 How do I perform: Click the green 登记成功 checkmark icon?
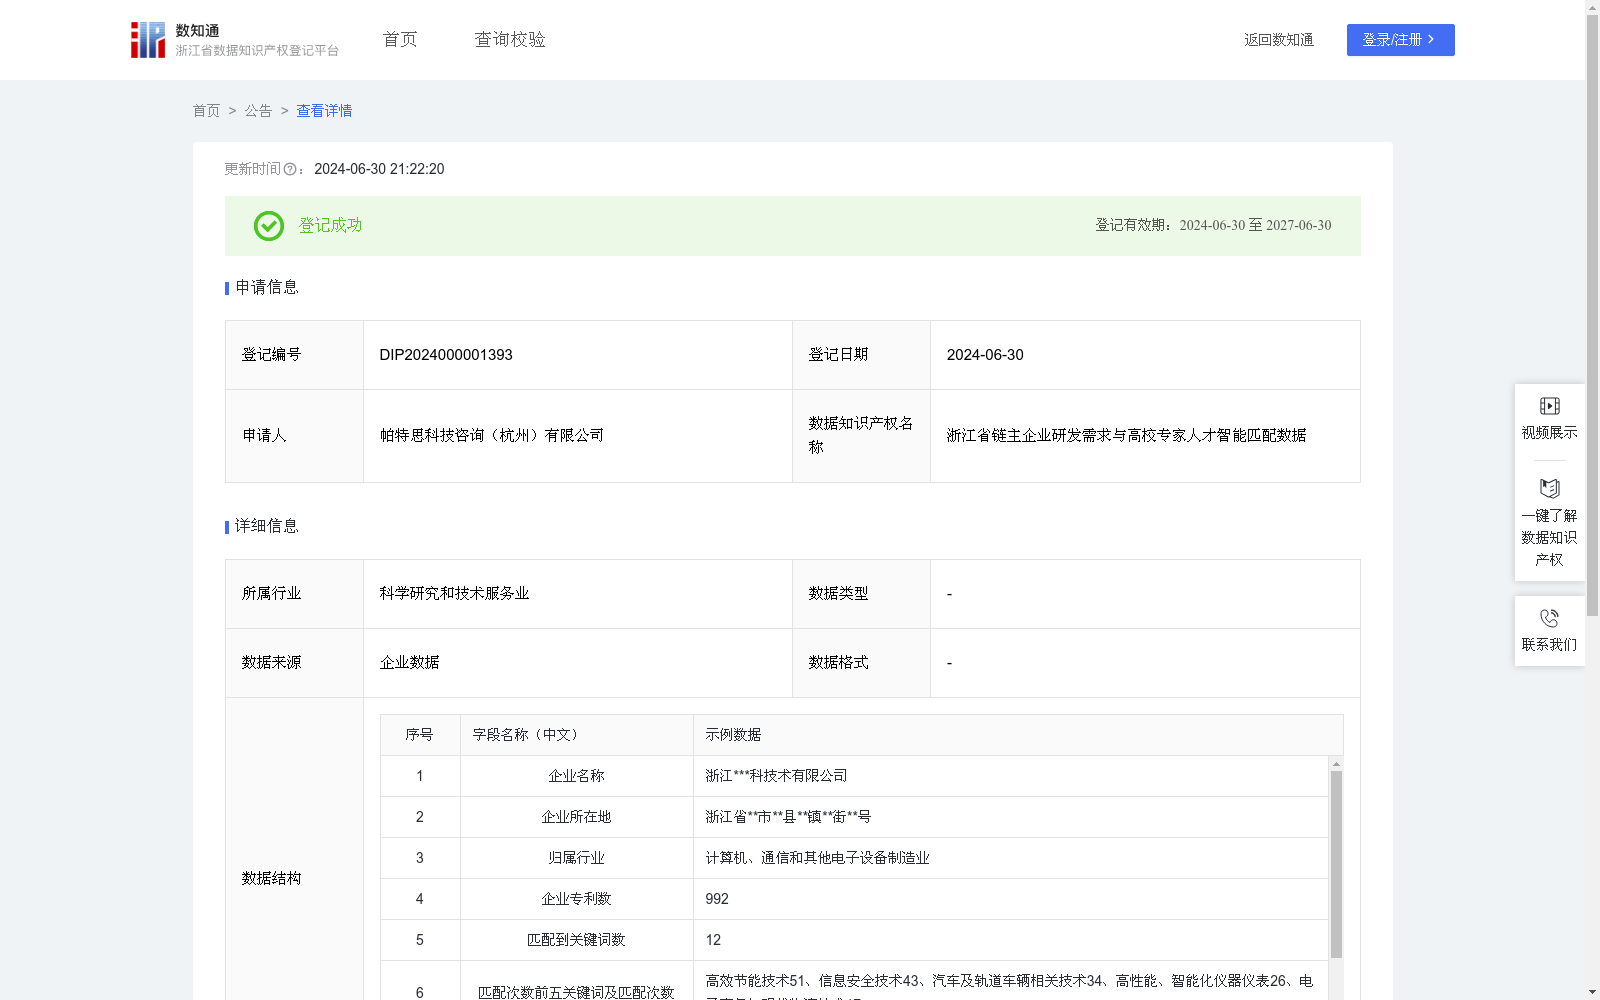(269, 226)
